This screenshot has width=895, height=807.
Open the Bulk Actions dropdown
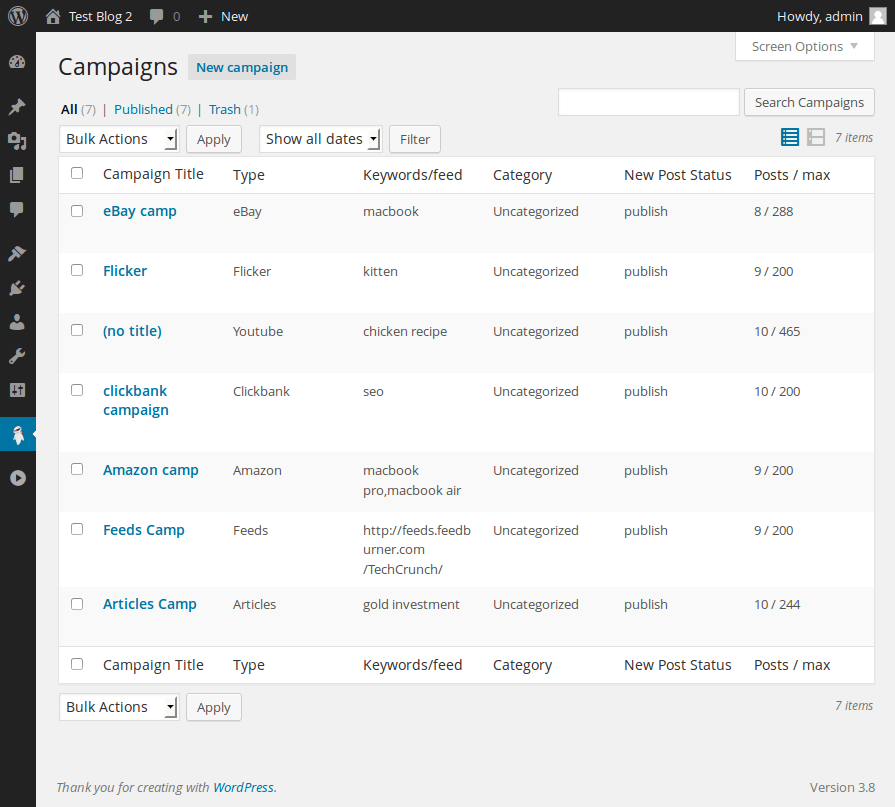tap(118, 138)
